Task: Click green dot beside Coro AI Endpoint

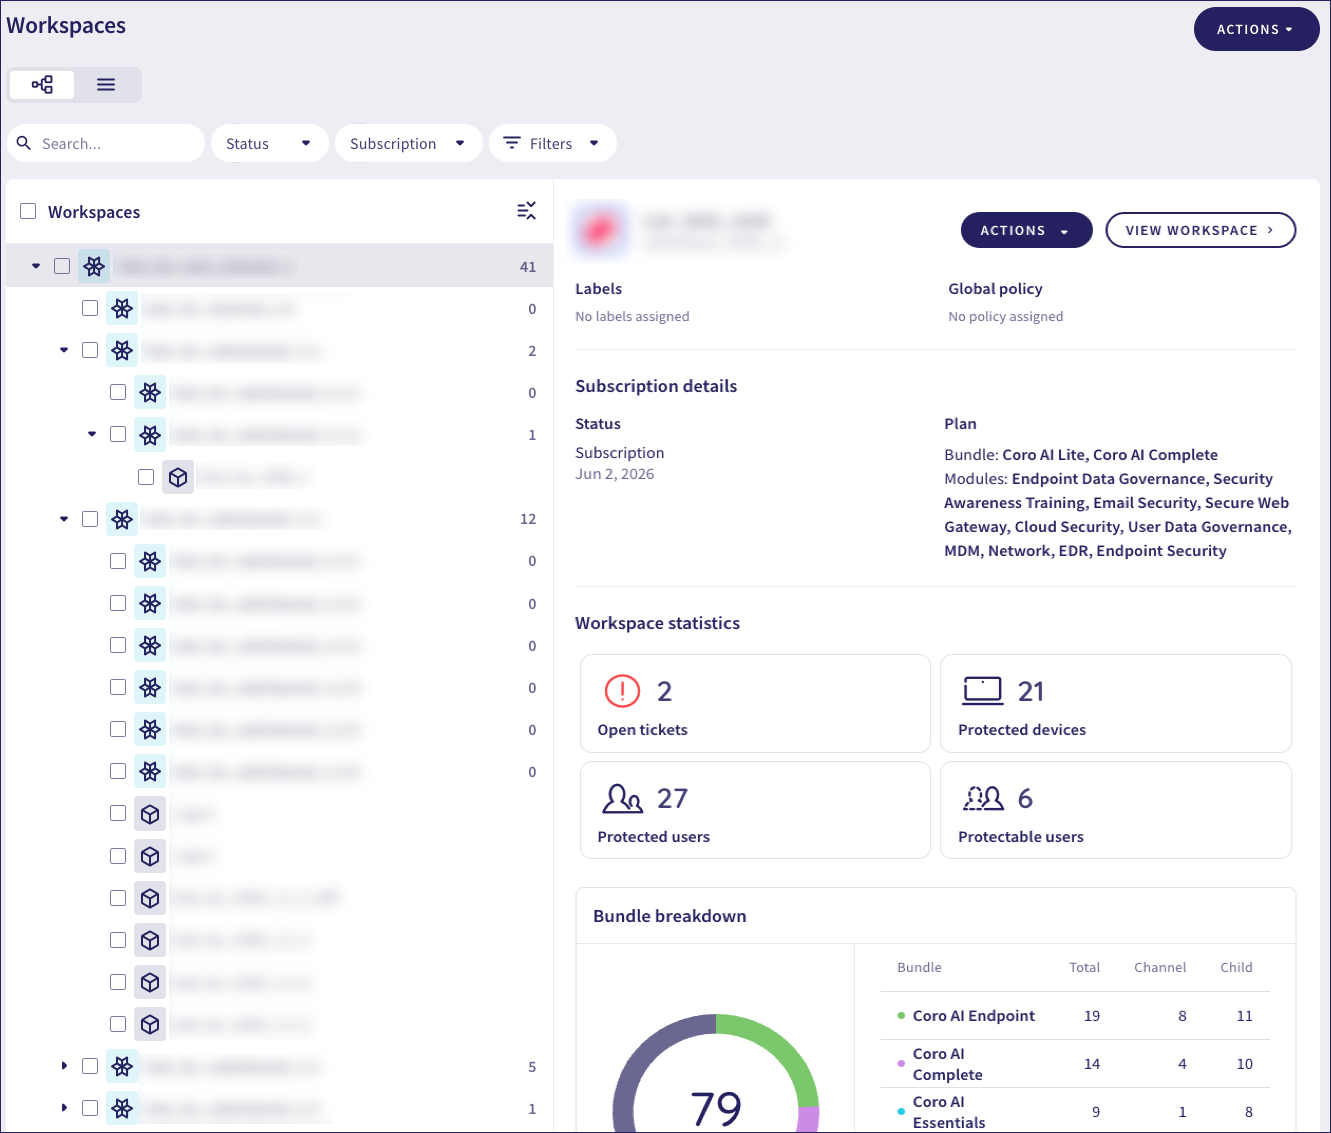Action: click(x=901, y=1016)
